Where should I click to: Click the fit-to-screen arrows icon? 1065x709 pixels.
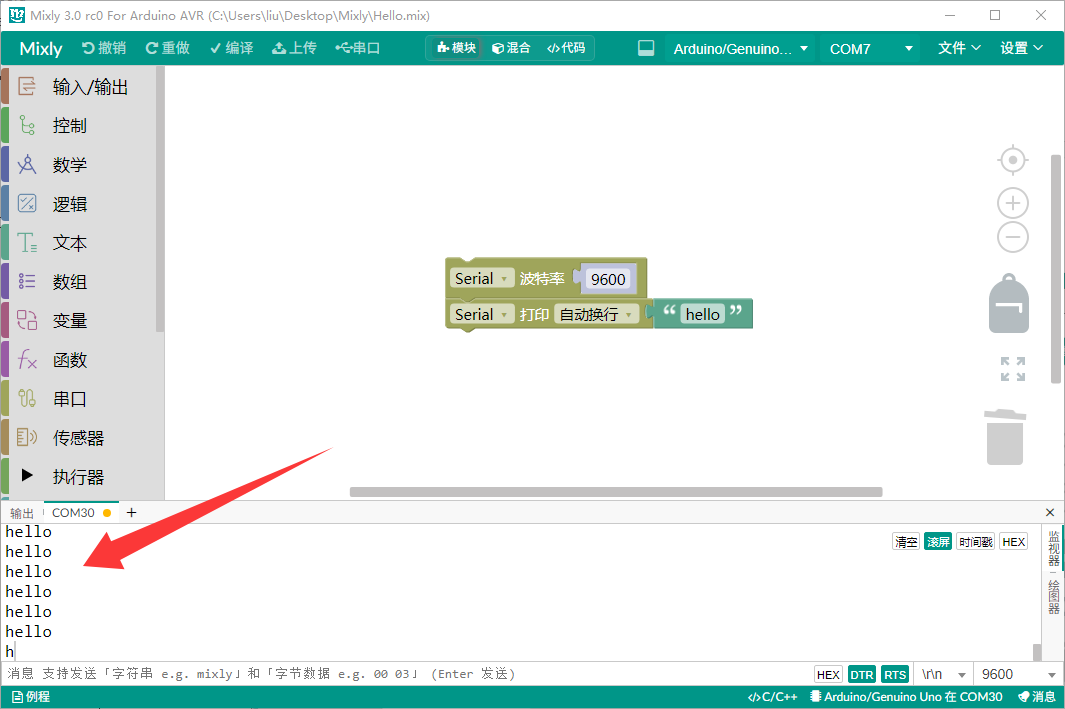point(1013,369)
